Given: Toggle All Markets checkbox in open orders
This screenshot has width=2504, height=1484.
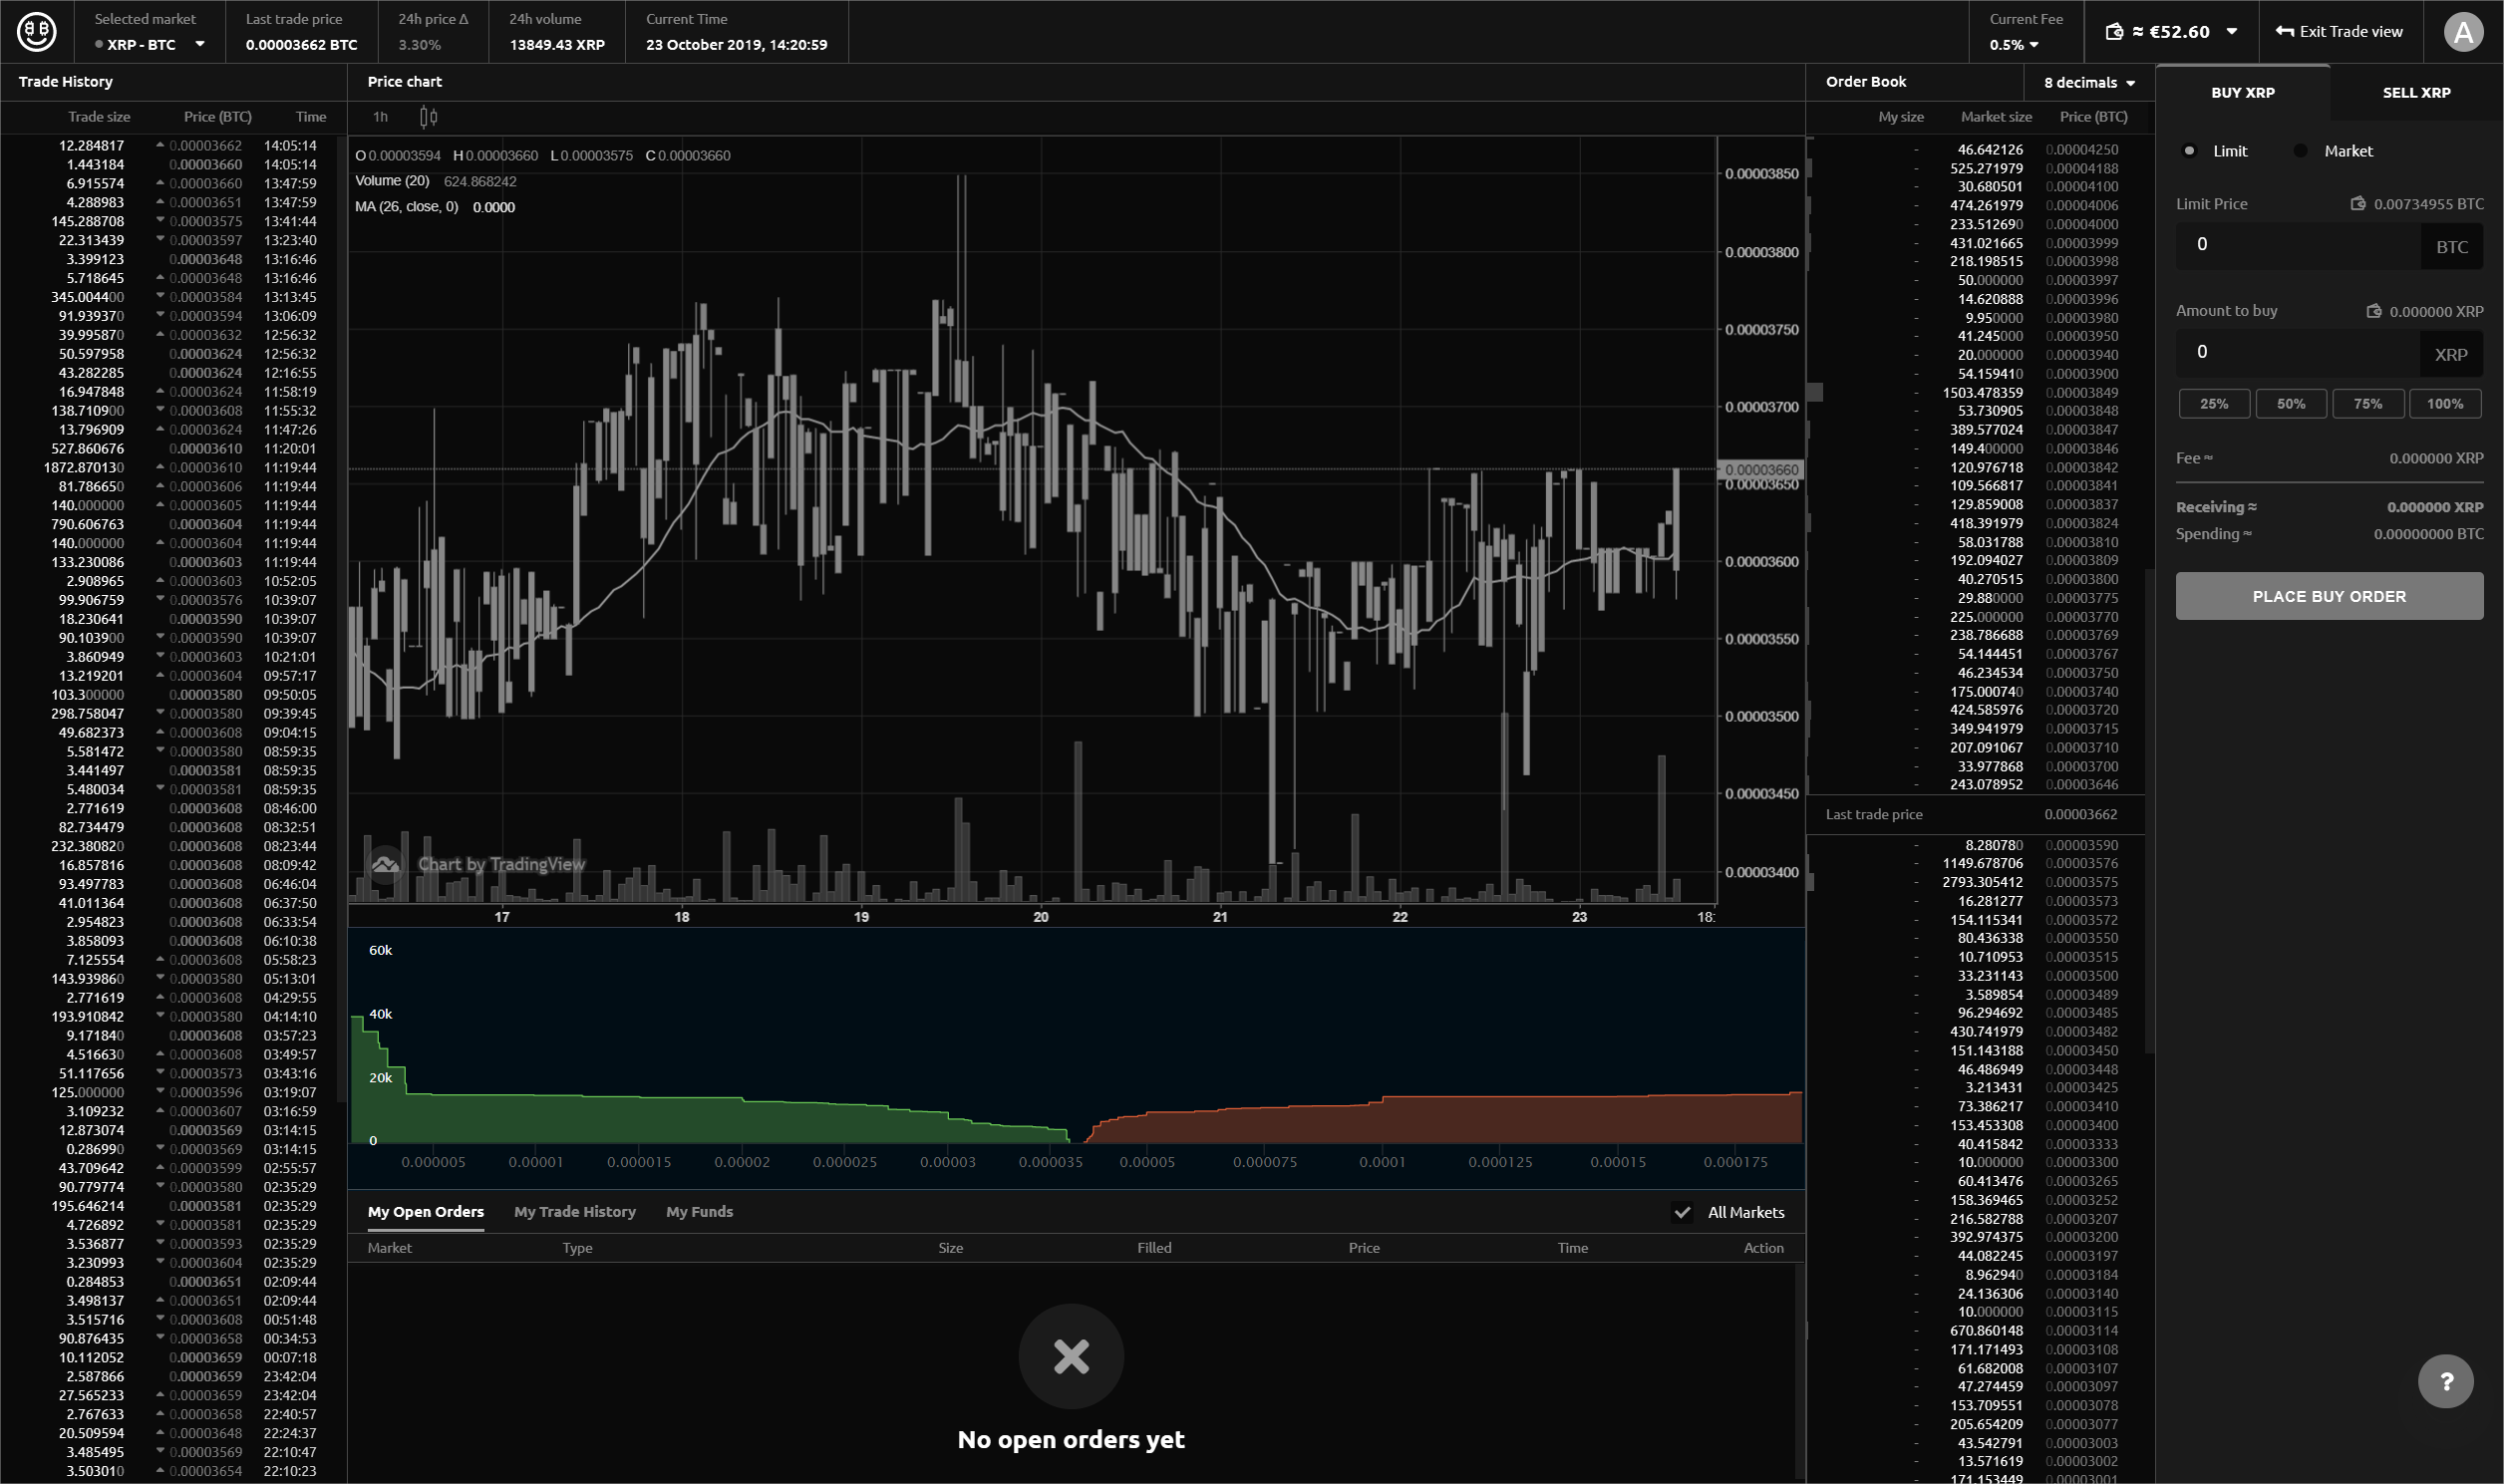Looking at the screenshot, I should pos(1683,1212).
